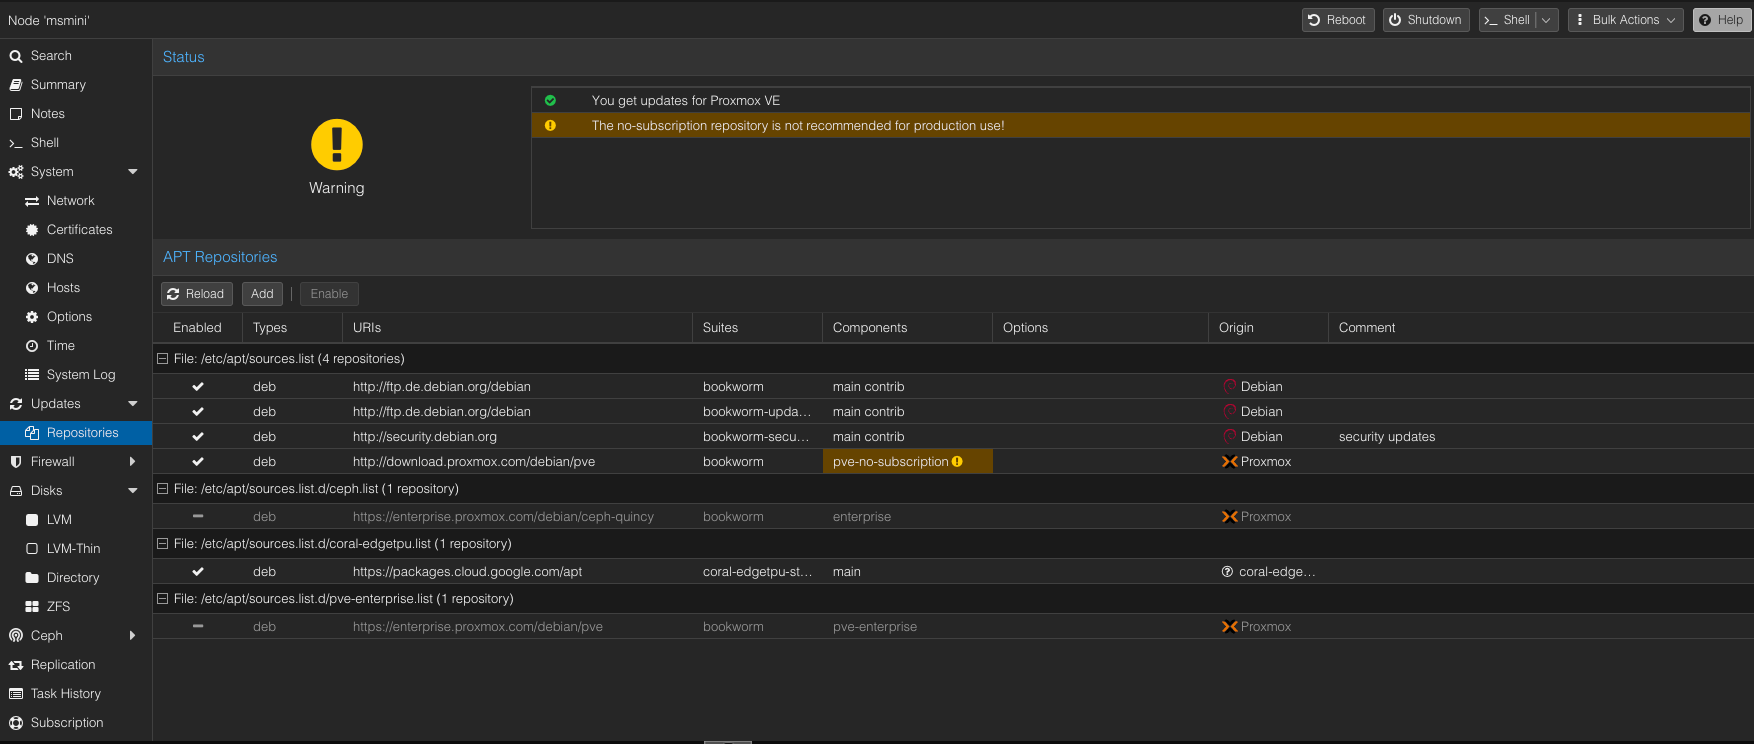The height and width of the screenshot is (744, 1754).
Task: Collapse the Updates section arrow
Action: tap(133, 404)
